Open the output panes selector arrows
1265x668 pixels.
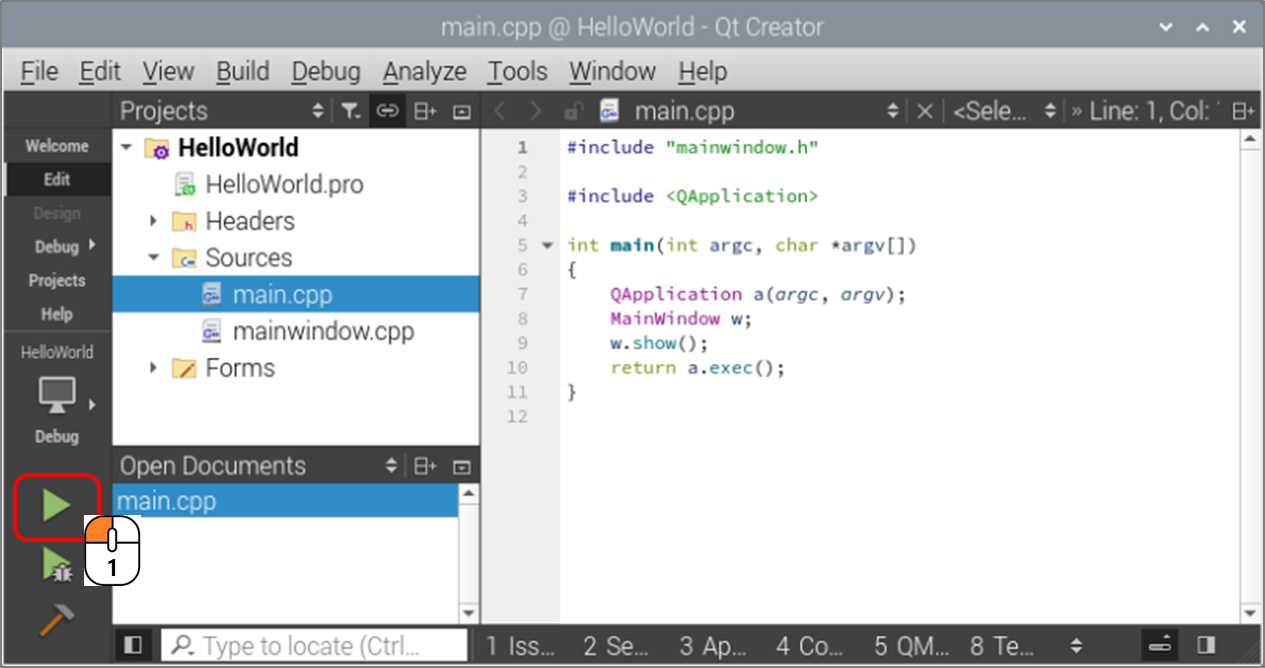coord(1076,646)
